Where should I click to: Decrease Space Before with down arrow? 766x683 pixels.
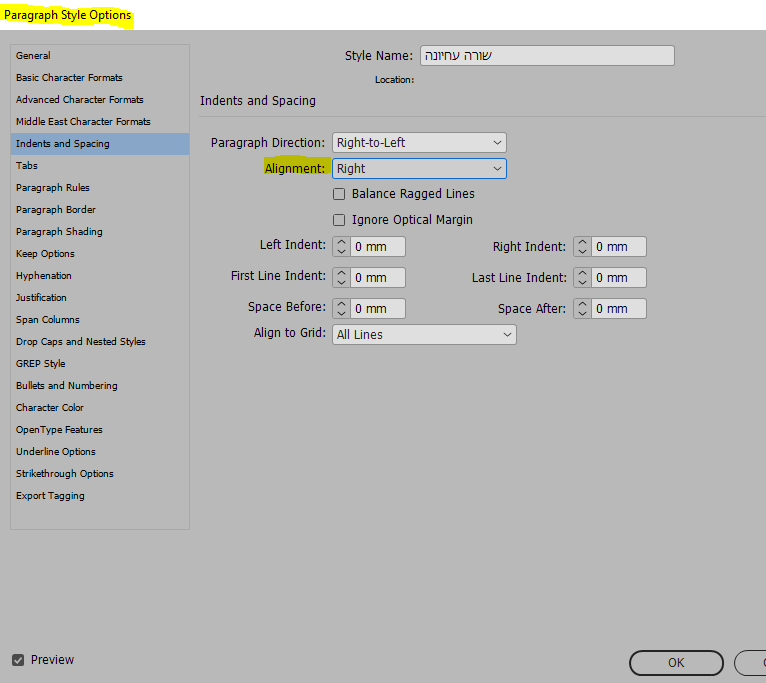click(x=341, y=314)
